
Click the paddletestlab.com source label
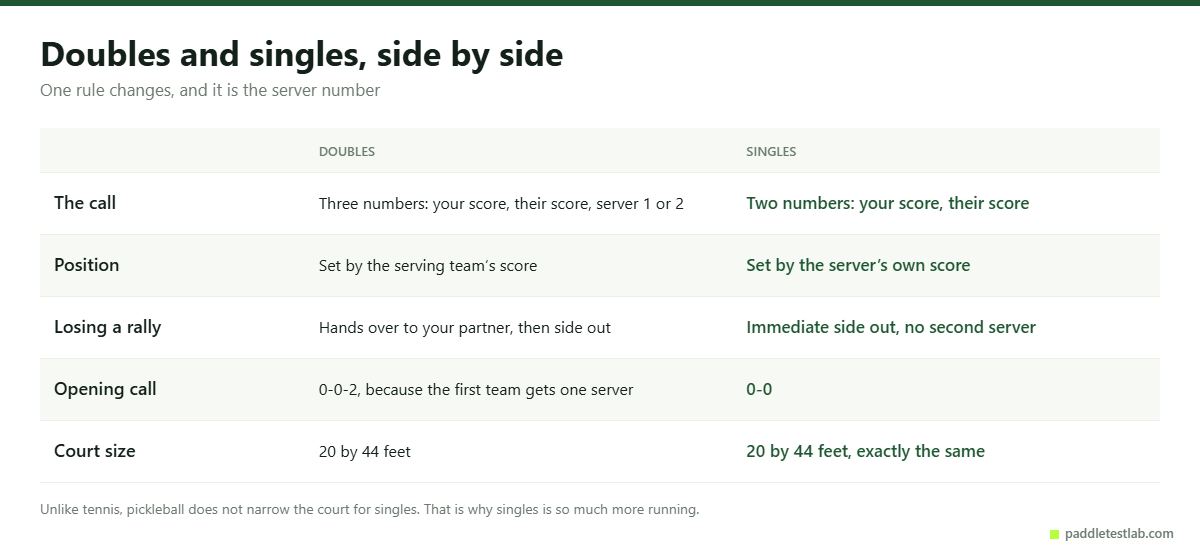[x=1111, y=534]
